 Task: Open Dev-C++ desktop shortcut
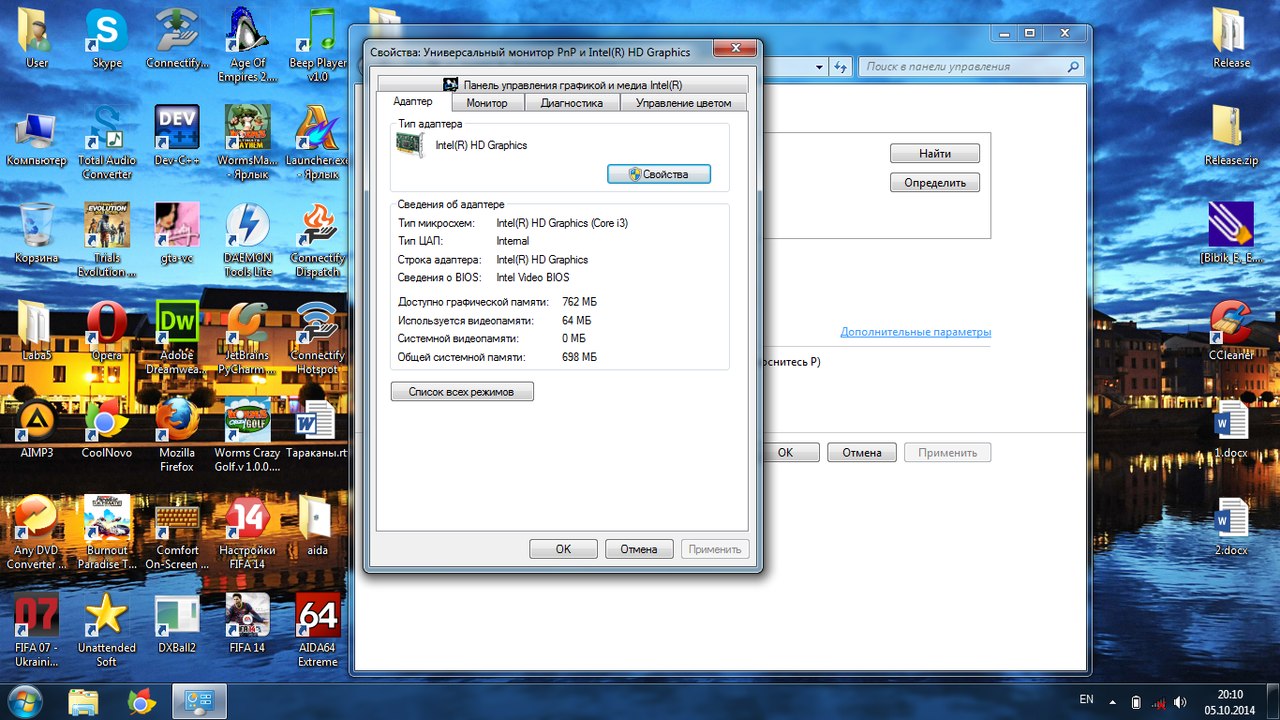click(177, 131)
